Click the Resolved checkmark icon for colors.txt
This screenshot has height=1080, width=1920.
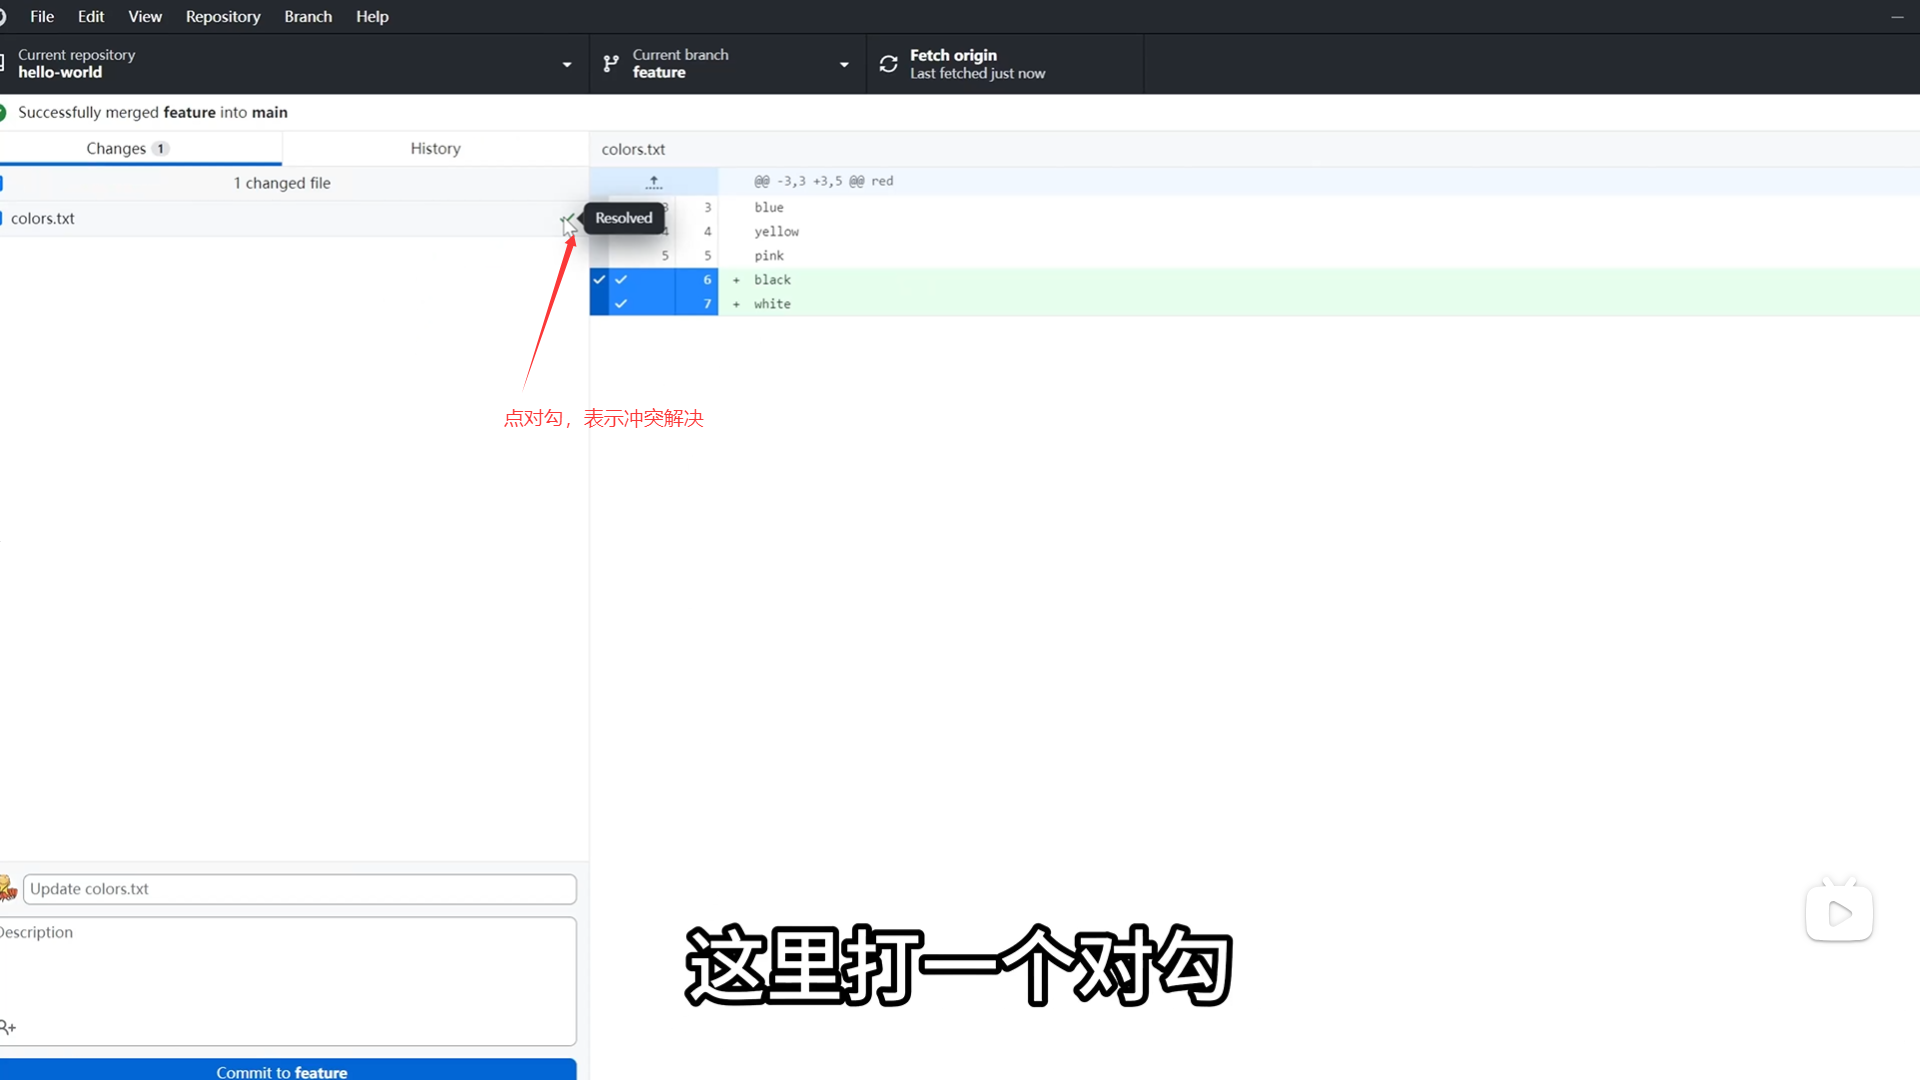tap(567, 219)
